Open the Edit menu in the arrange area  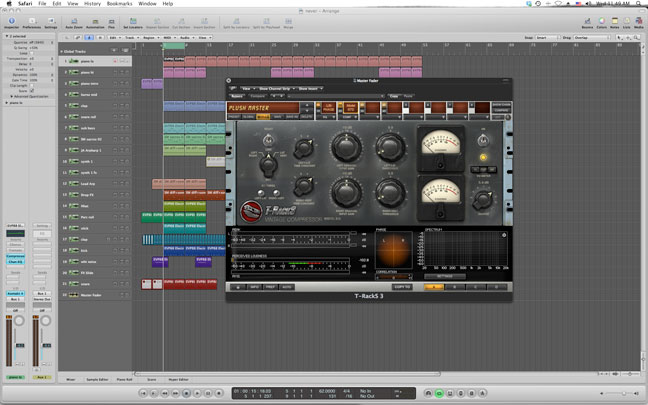click(114, 38)
